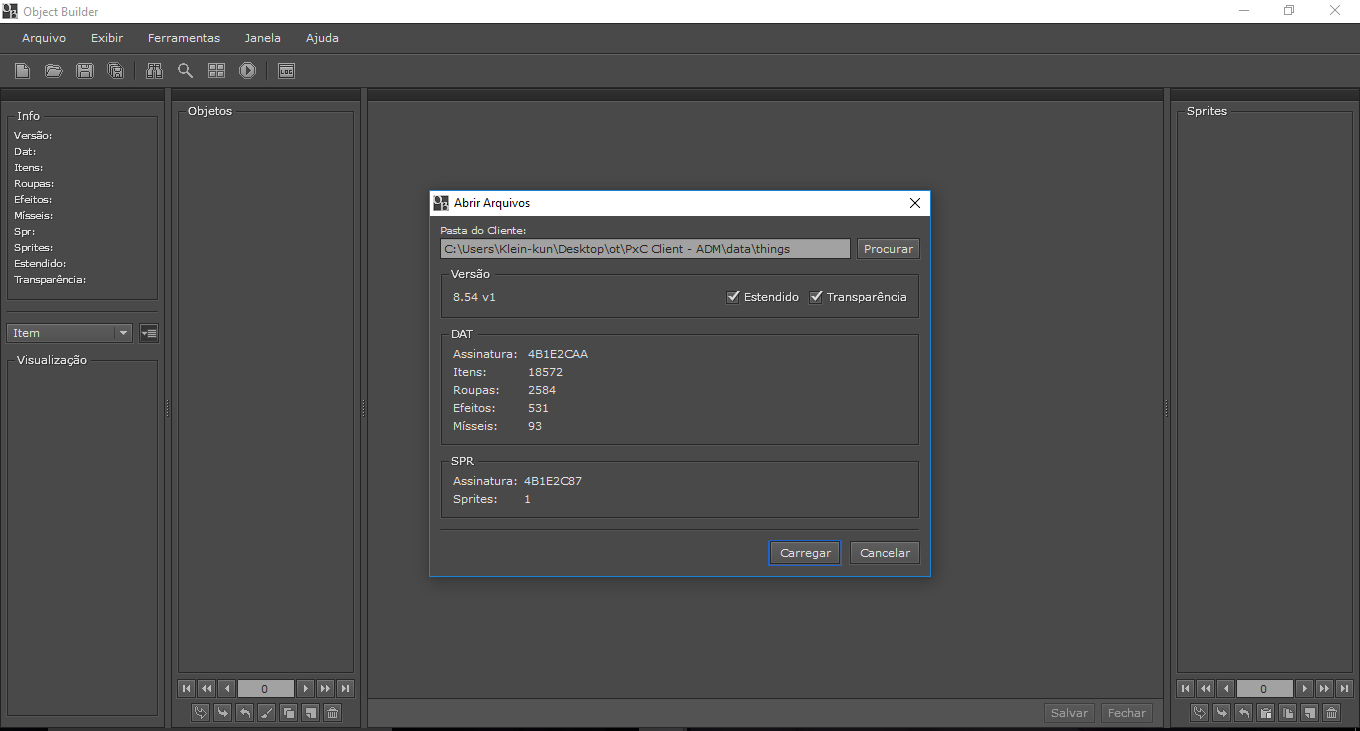1360x731 pixels.
Task: Click the DAT signature value 4B1E2CAA
Action: point(558,354)
